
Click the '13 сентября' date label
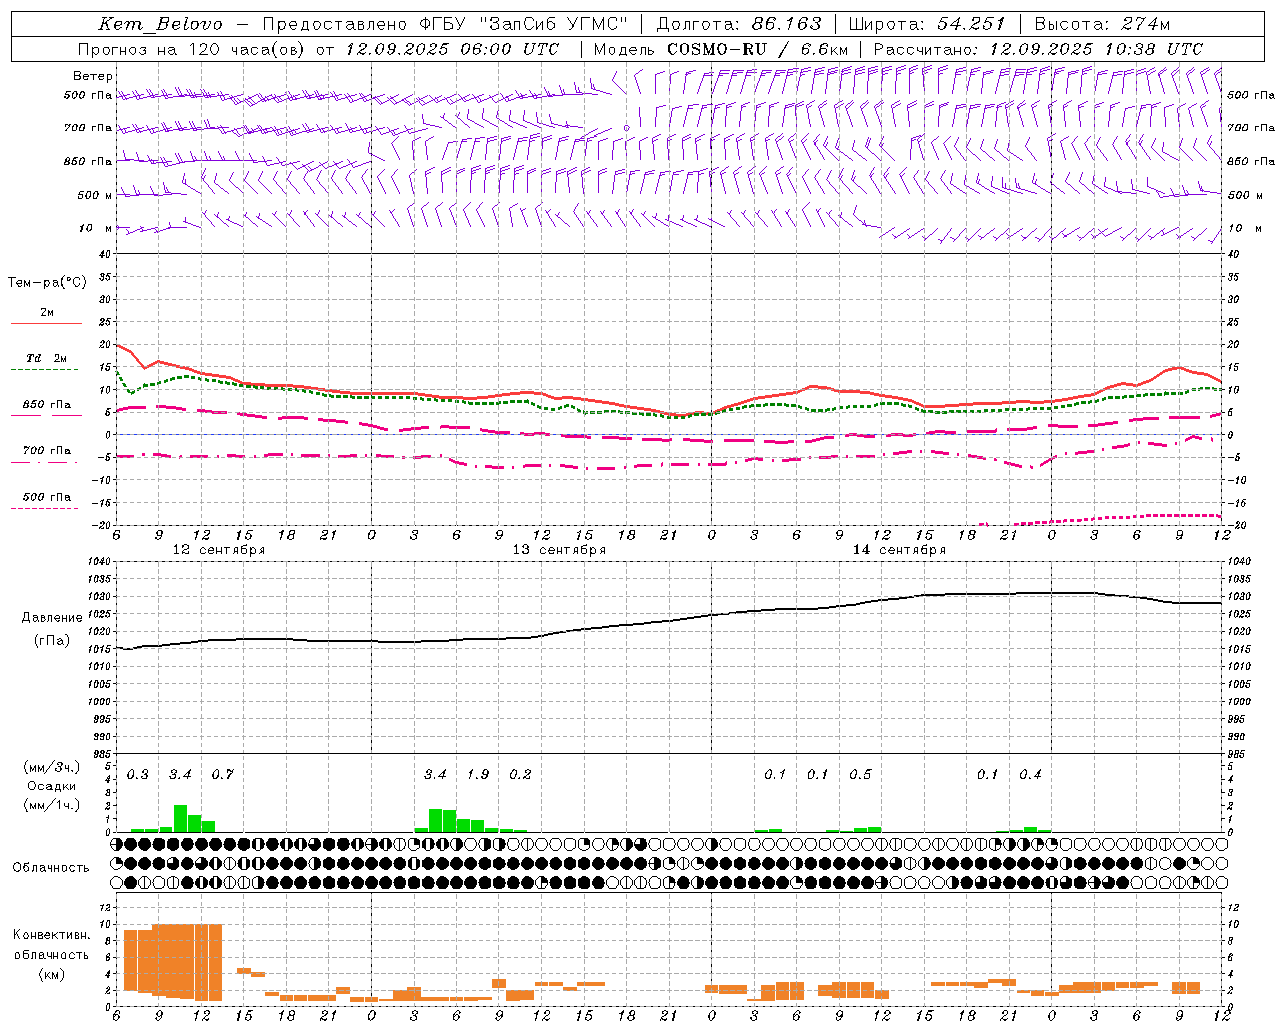click(559, 550)
